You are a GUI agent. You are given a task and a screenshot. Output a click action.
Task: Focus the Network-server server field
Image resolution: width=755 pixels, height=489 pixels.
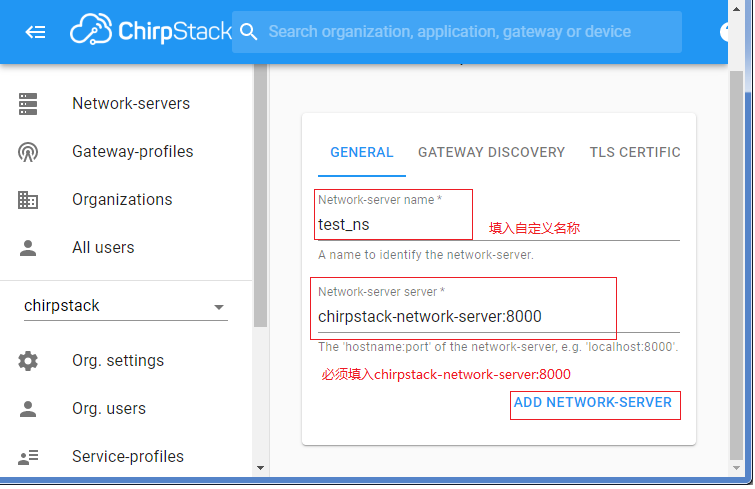click(499, 316)
